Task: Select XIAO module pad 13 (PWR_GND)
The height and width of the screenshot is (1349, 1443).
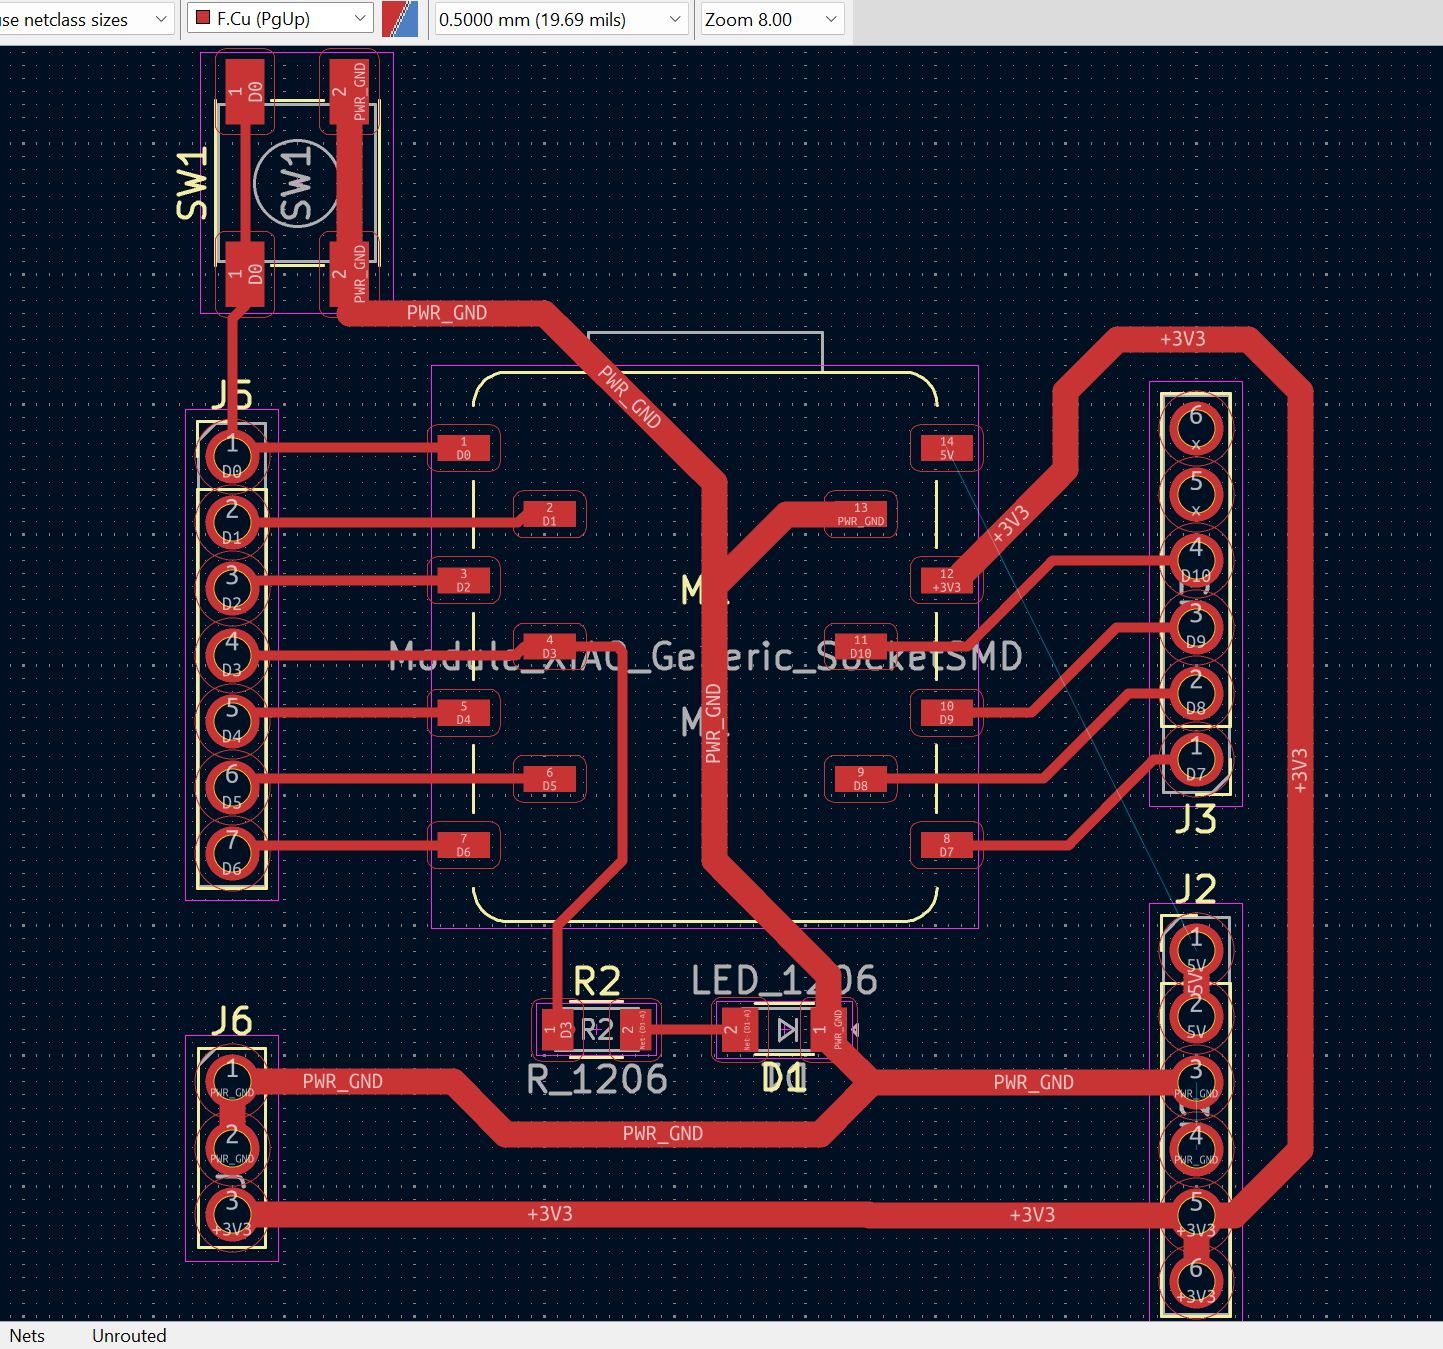Action: pos(860,514)
